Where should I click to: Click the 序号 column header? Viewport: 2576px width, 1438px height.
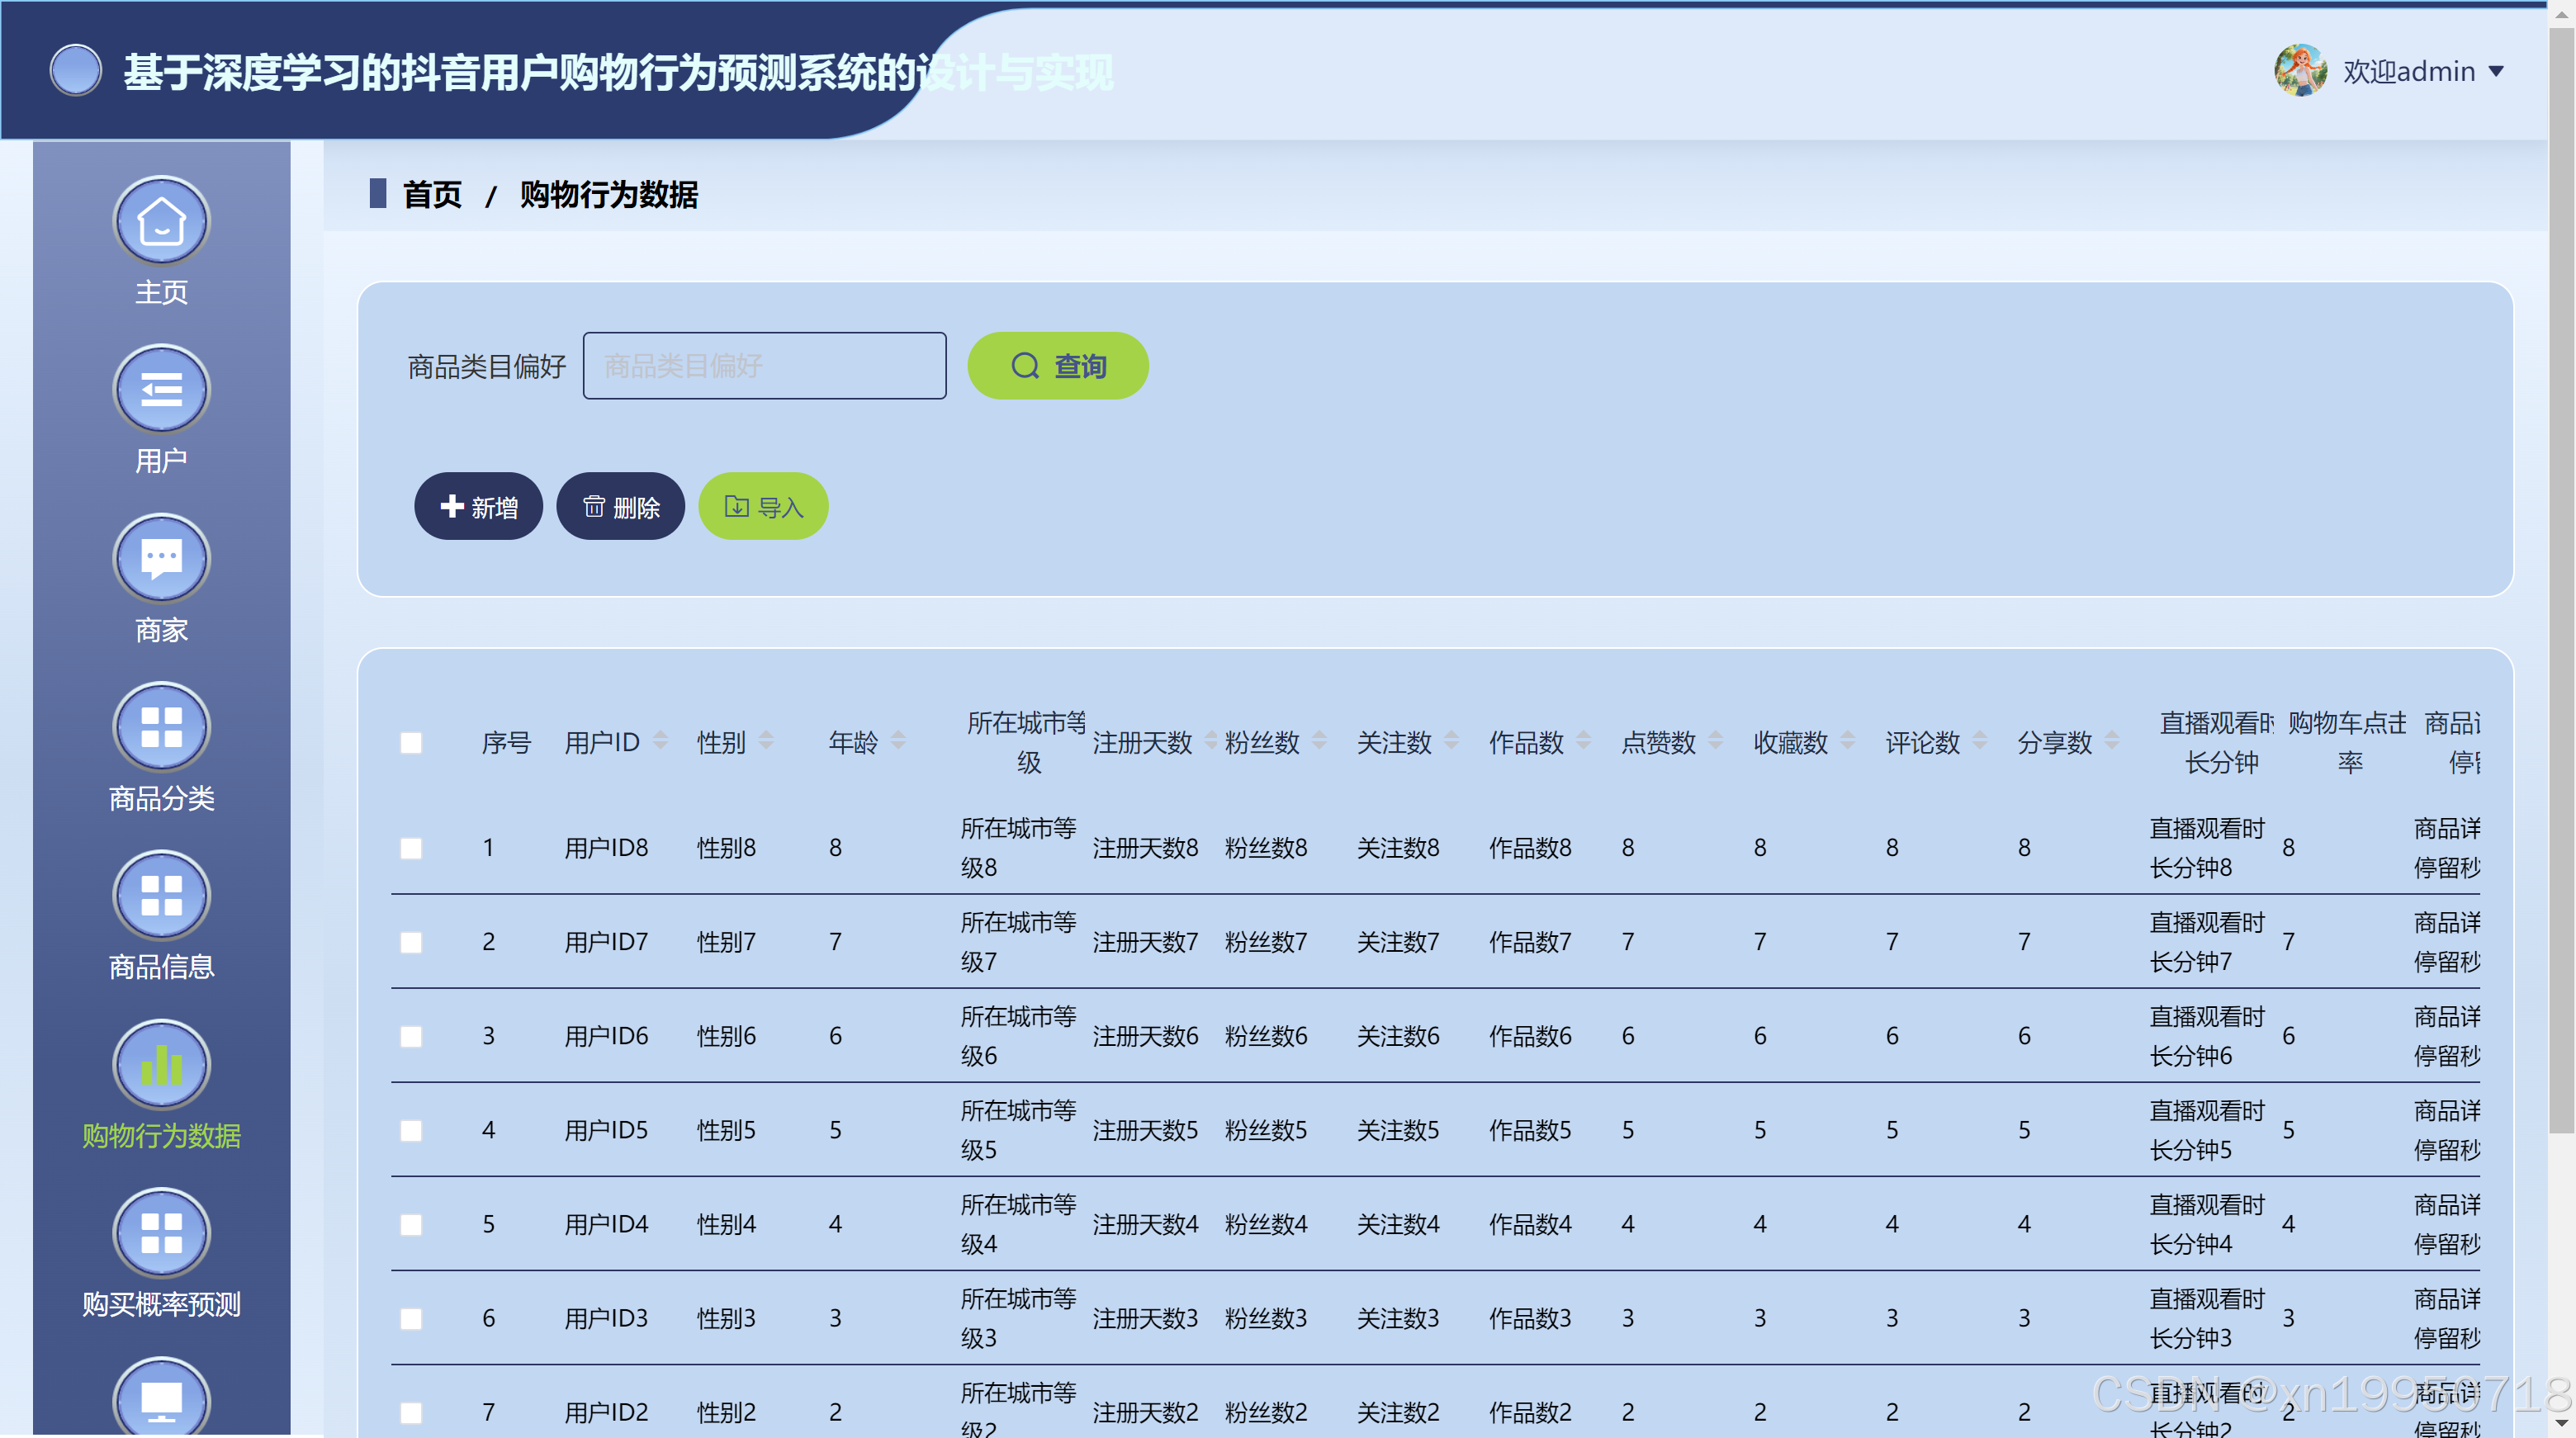(x=506, y=743)
